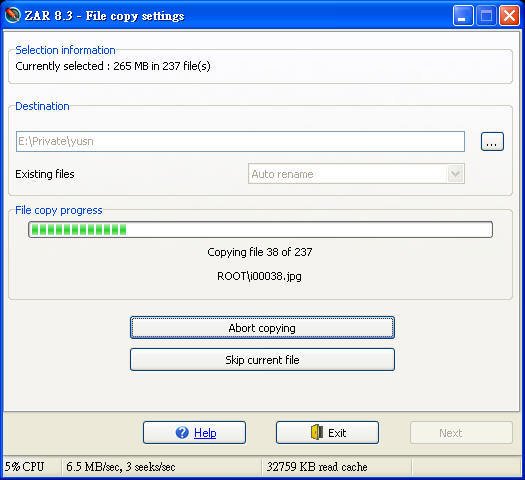
Task: Maximize the ZAR window
Action: pos(486,15)
